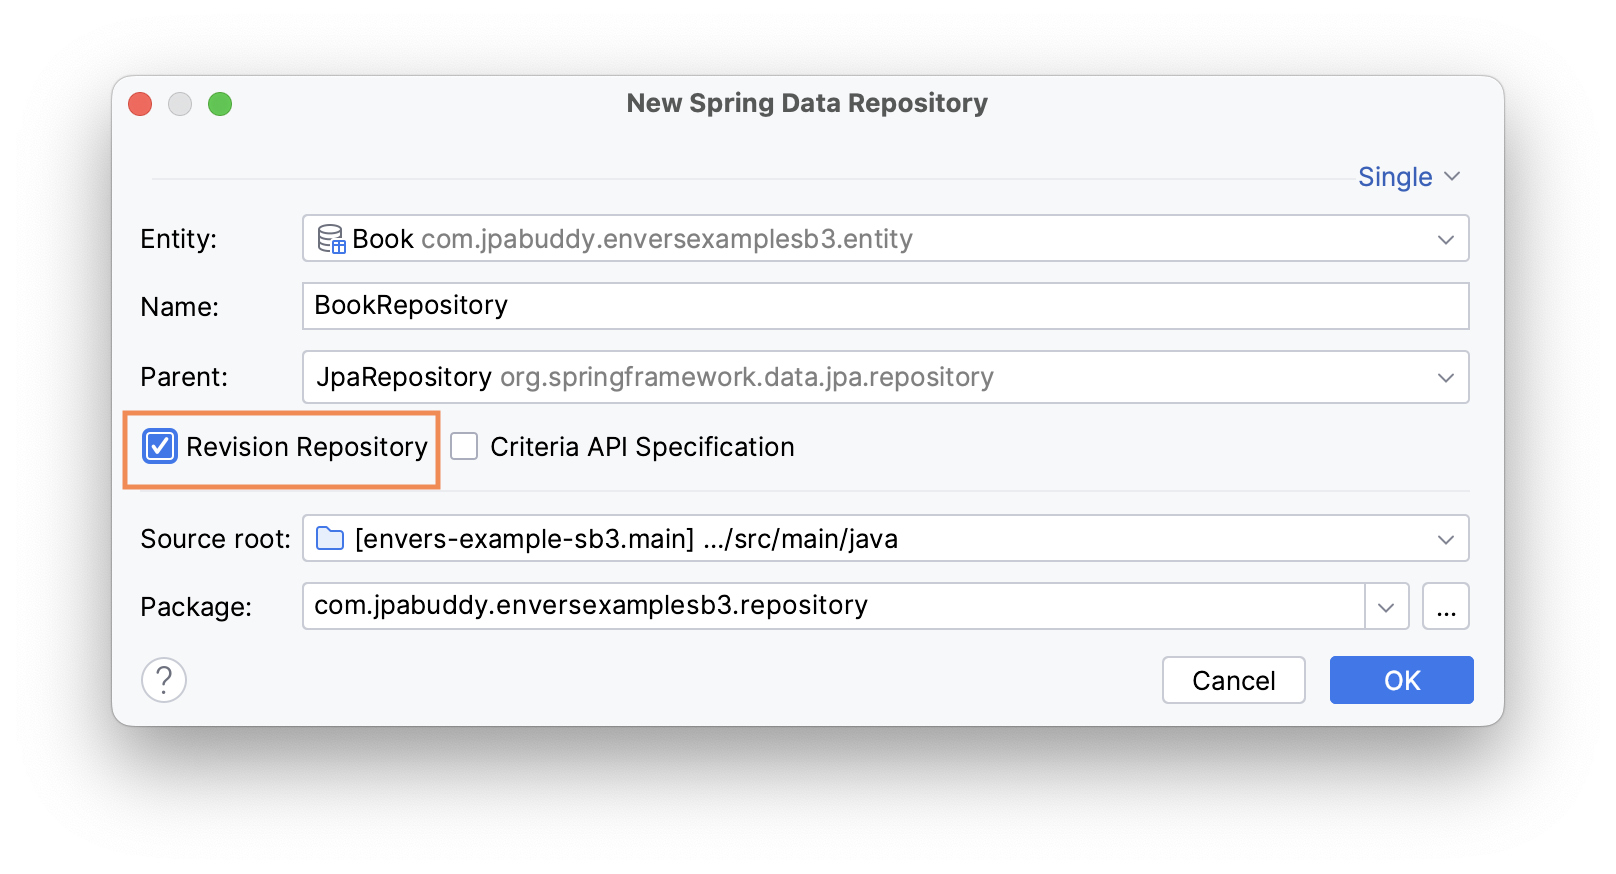Click the green zoom window button
This screenshot has width=1616, height=874.
220,104
